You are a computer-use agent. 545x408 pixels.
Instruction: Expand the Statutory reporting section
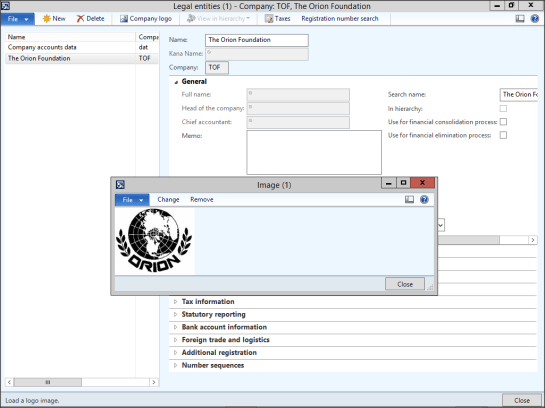[x=176, y=315]
